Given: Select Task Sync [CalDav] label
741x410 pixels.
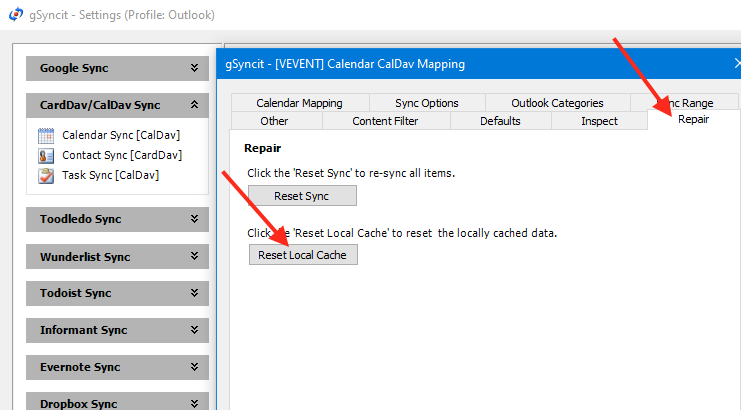Looking at the screenshot, I should pyautogui.click(x=111, y=175).
